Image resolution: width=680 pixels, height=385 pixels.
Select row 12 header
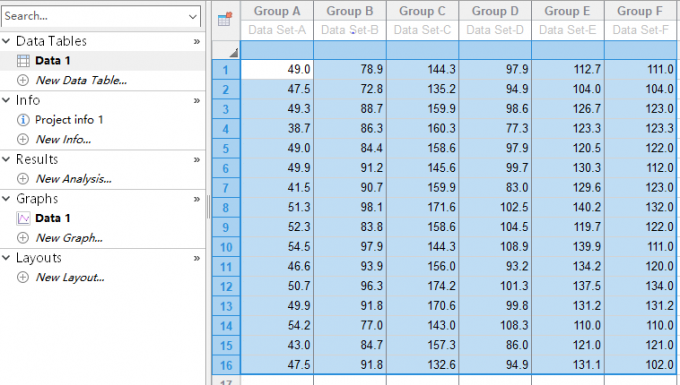click(x=226, y=286)
